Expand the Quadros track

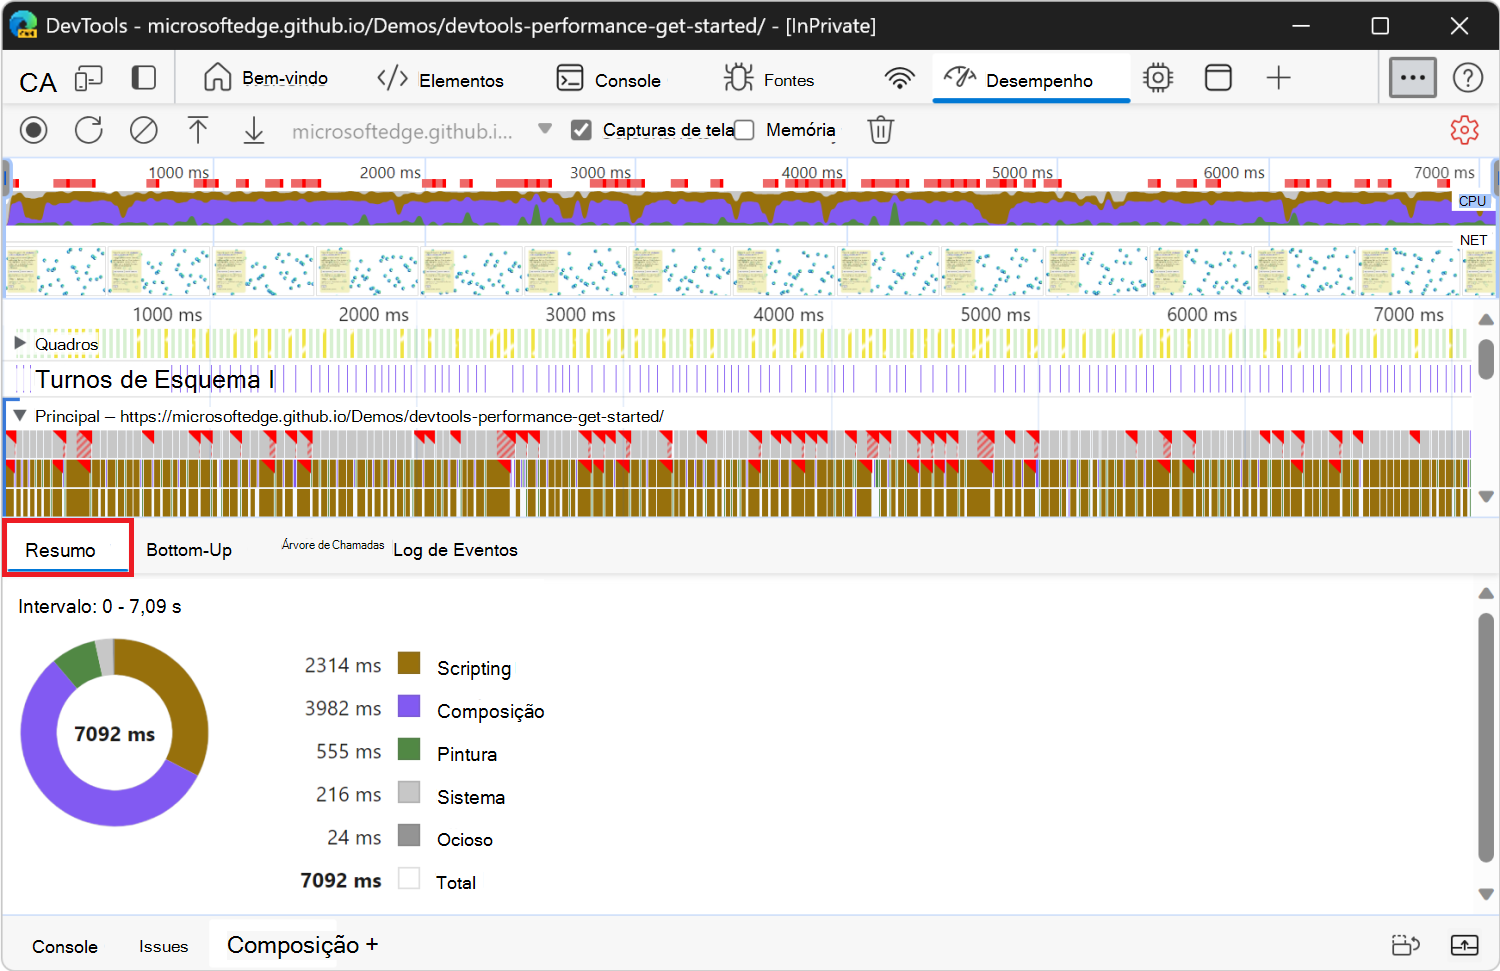[x=20, y=344]
